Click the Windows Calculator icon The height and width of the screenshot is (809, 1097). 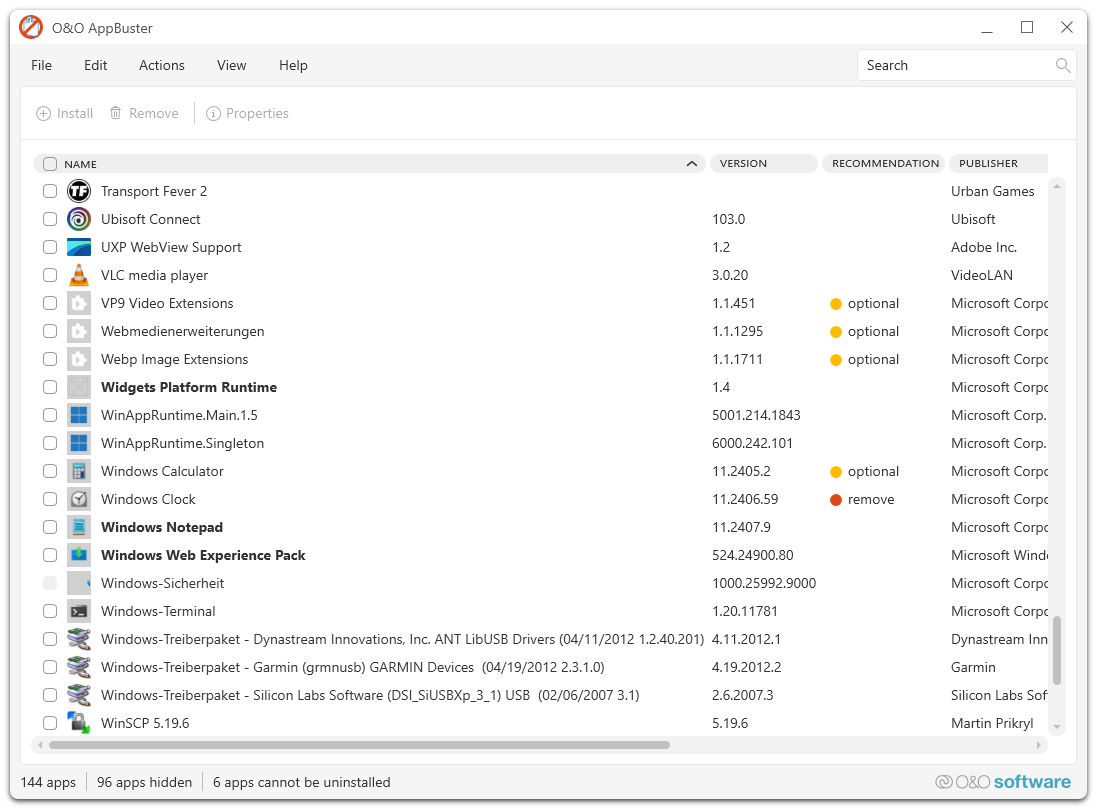pos(78,471)
